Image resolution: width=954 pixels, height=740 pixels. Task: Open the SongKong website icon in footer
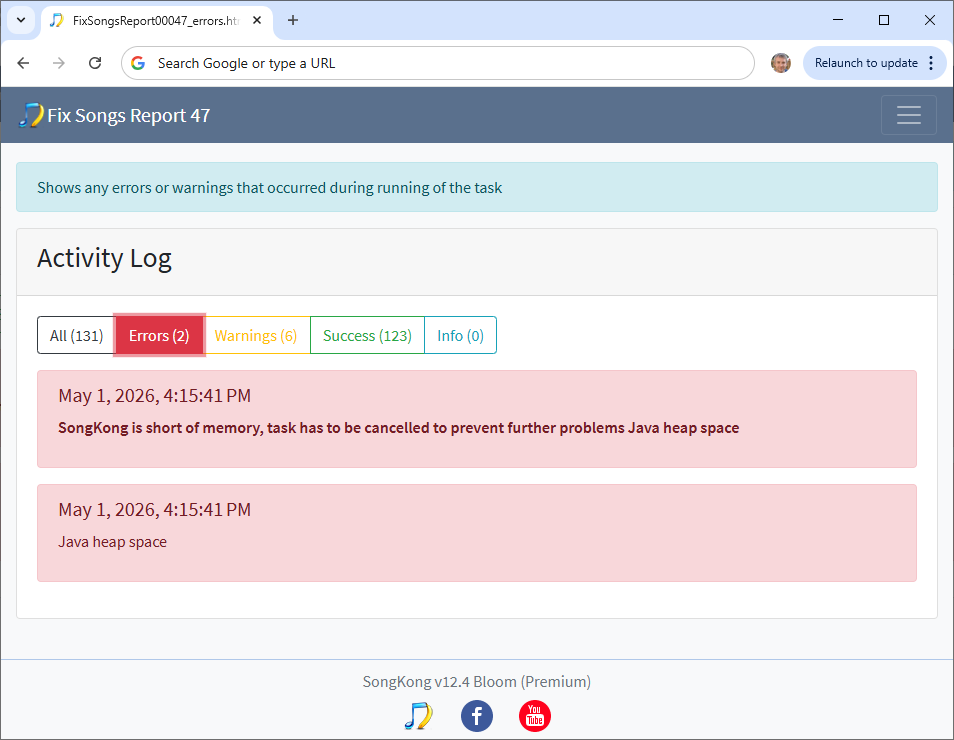tap(419, 716)
